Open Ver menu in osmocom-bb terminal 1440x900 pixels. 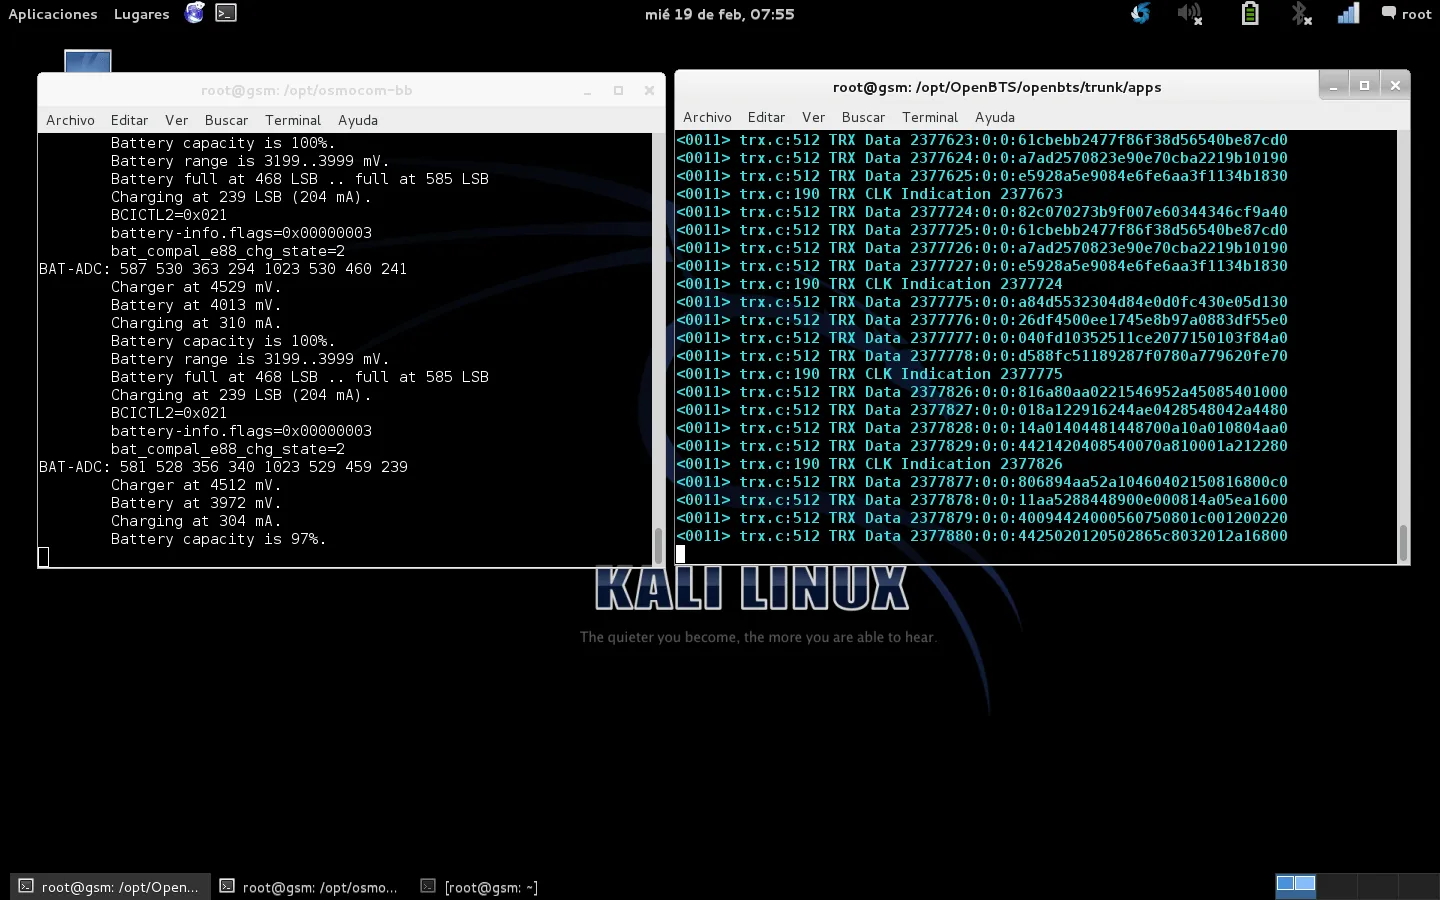point(176,120)
